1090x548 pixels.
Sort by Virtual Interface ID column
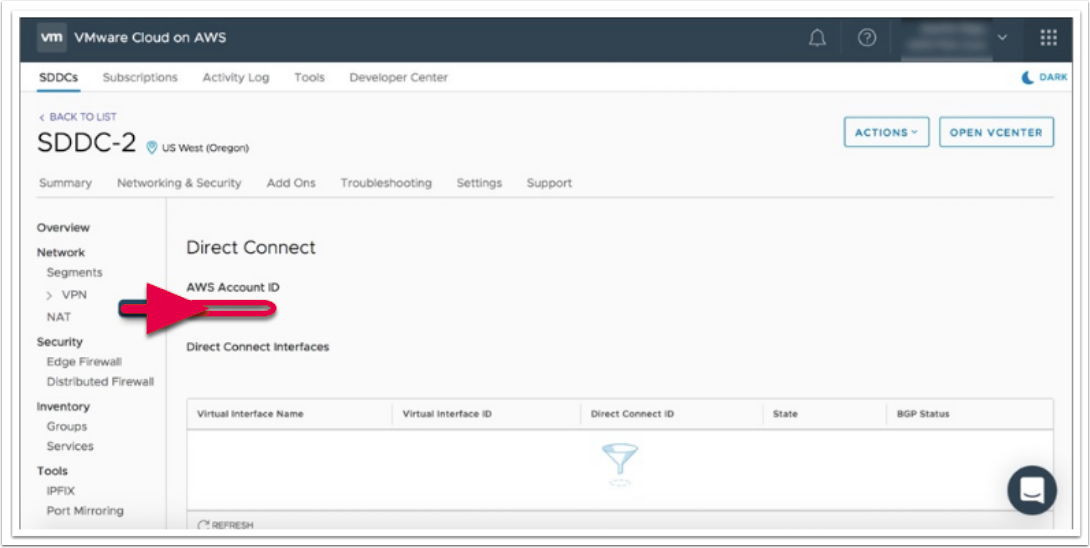click(447, 414)
